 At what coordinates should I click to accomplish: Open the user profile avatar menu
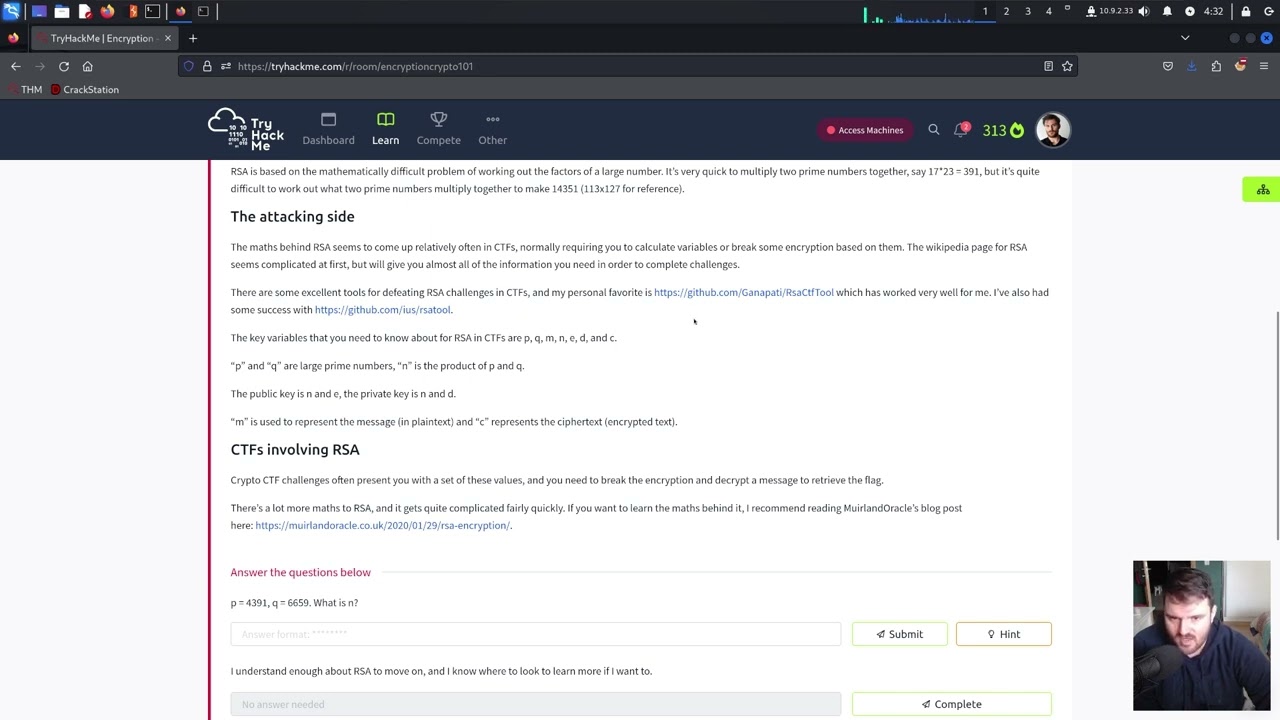click(x=1052, y=130)
